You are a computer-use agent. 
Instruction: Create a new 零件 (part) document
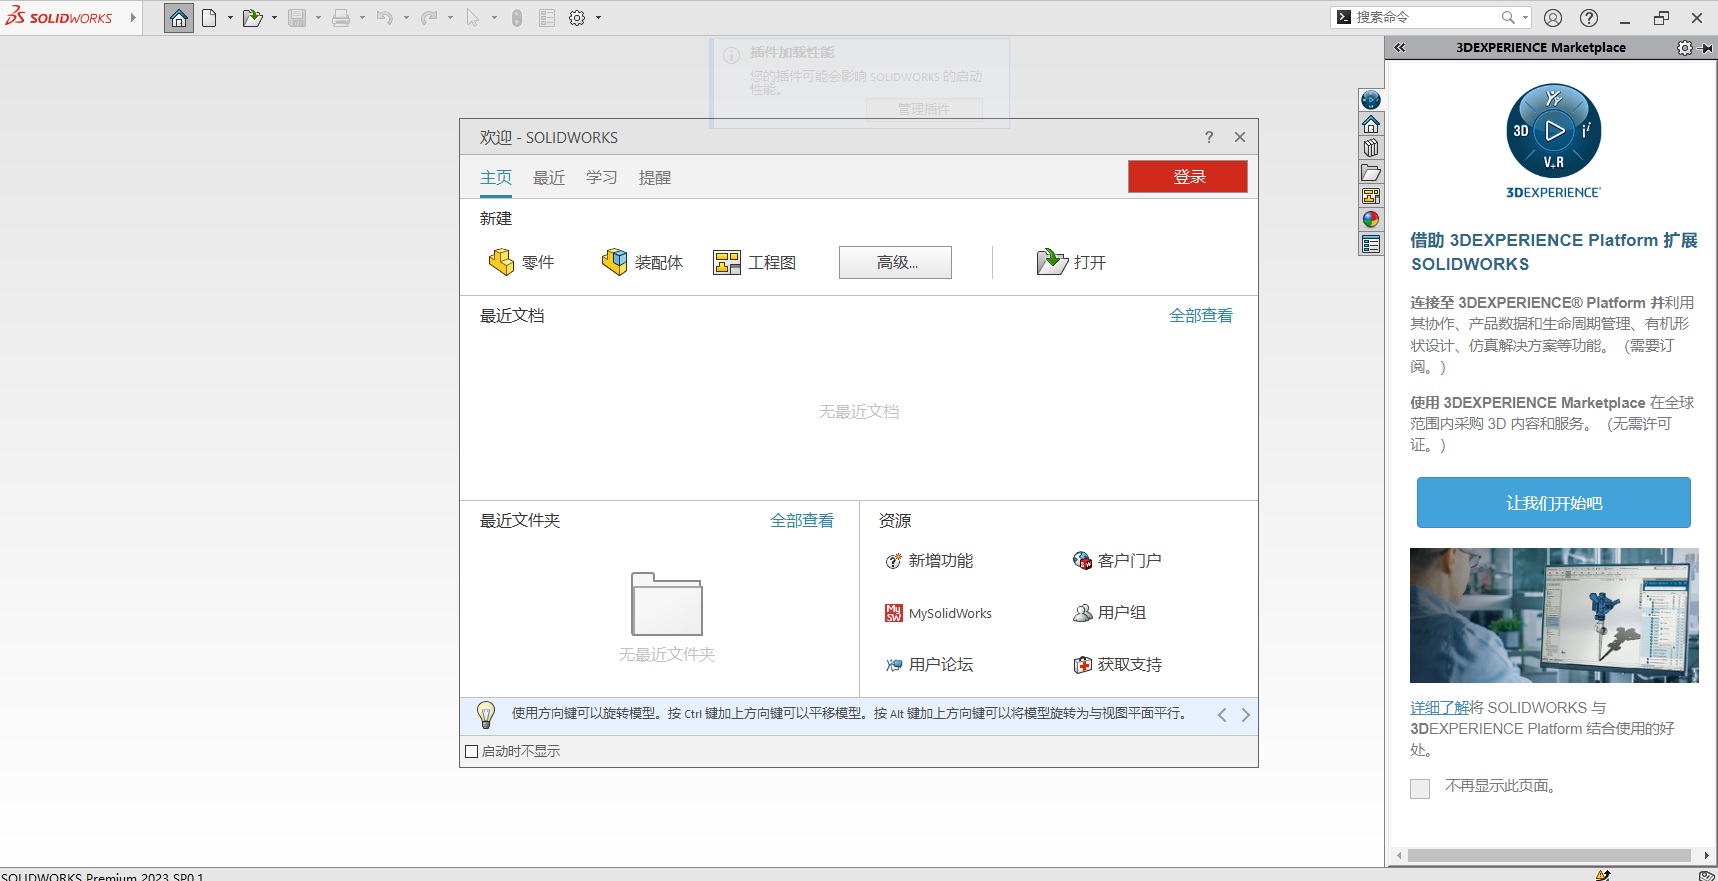[x=520, y=262]
